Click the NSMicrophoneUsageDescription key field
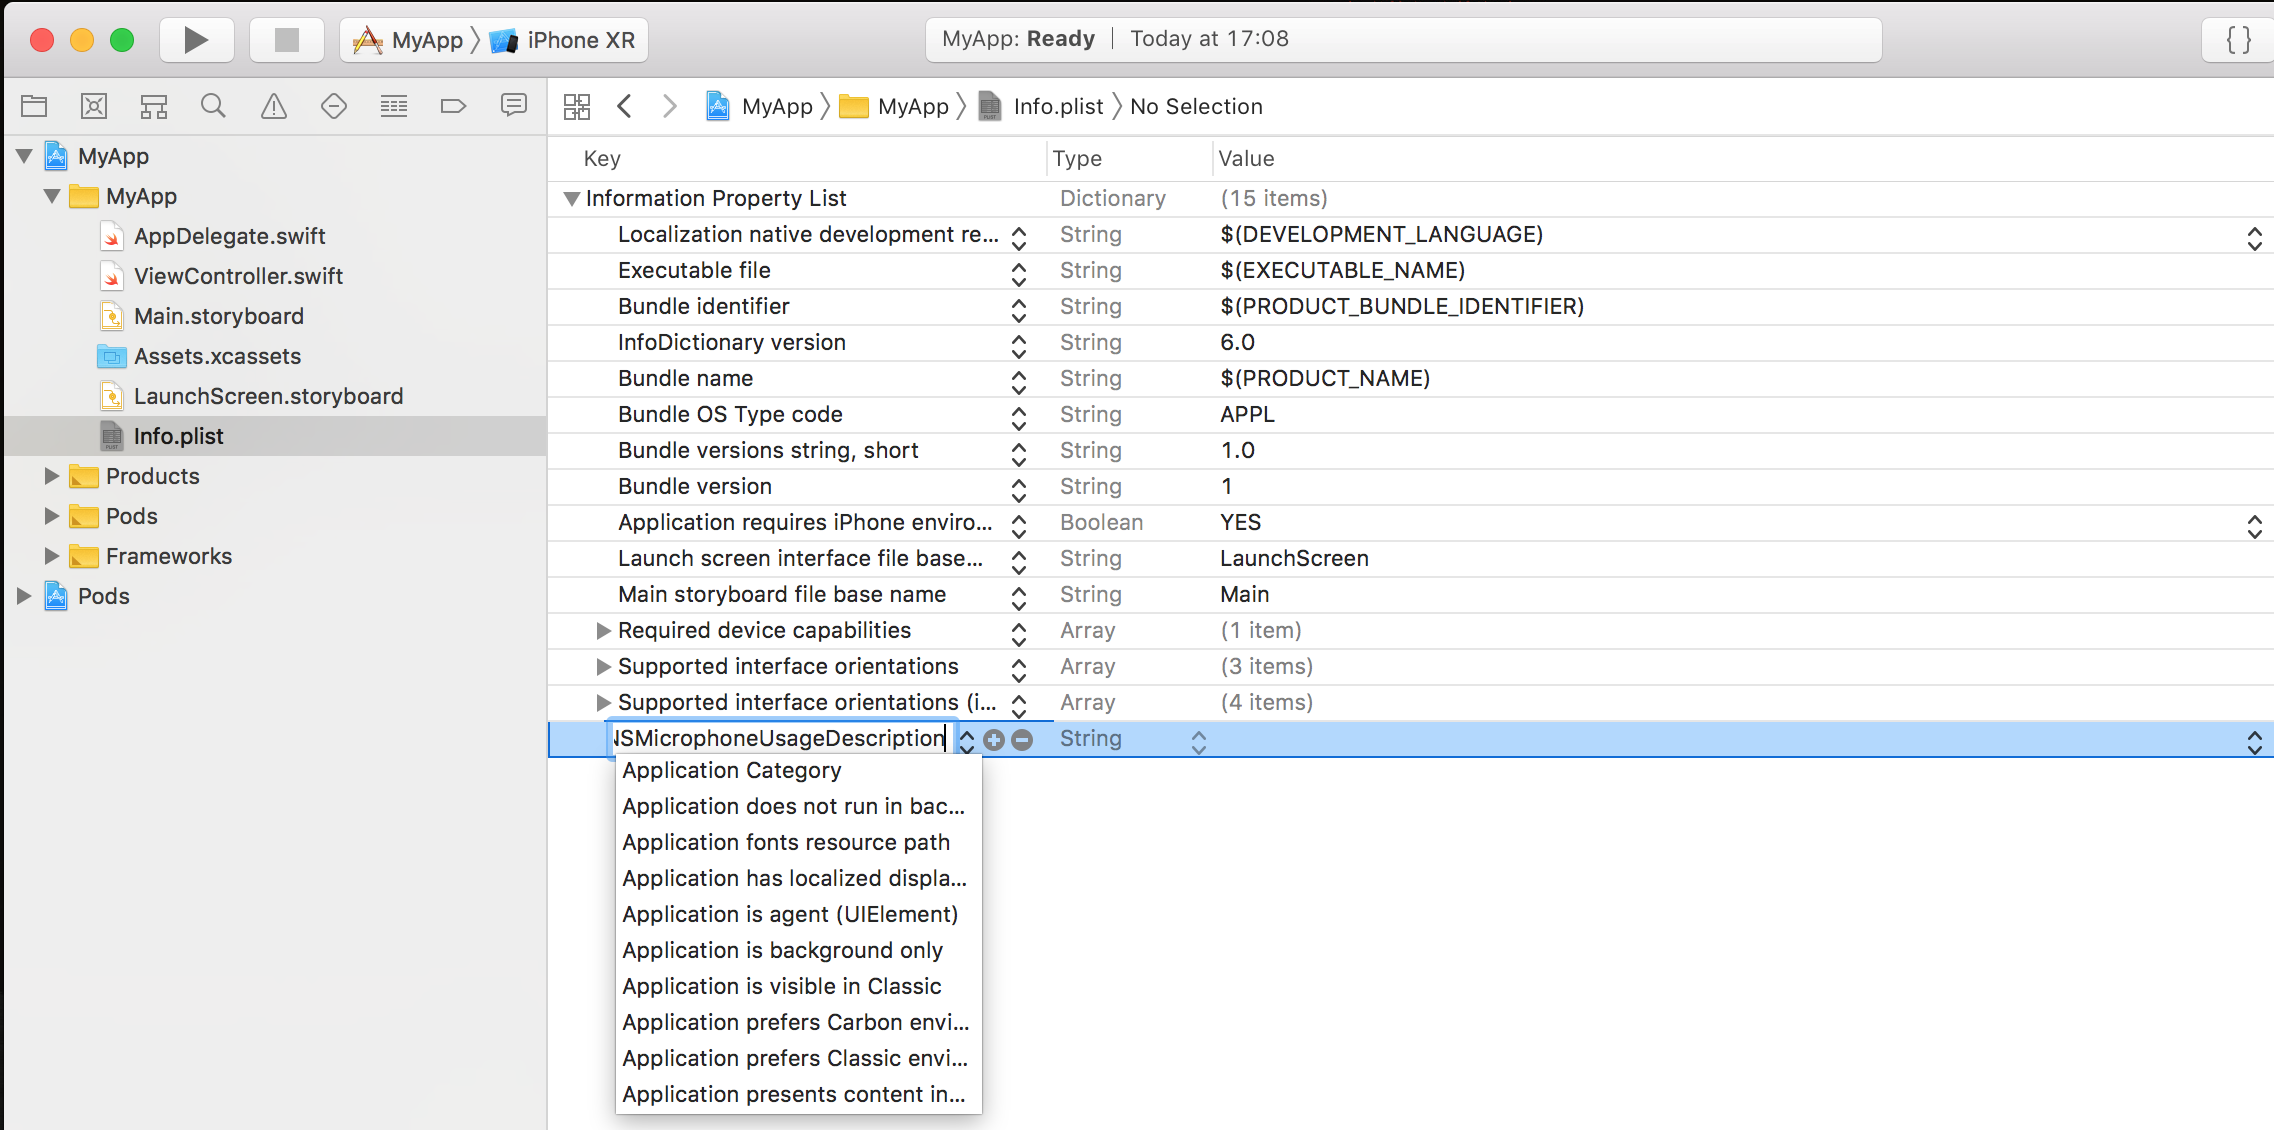The width and height of the screenshot is (2274, 1130). coord(778,738)
